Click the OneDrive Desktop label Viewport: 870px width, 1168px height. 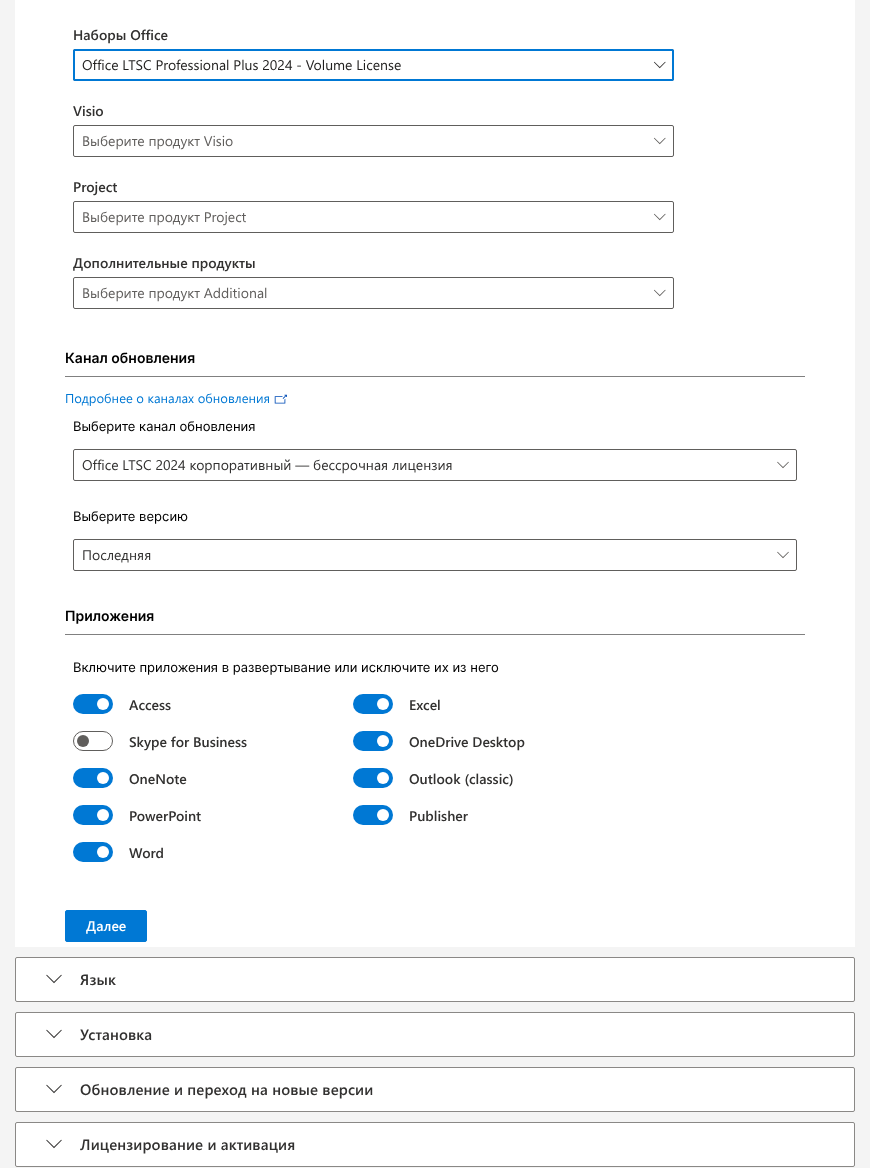pos(467,742)
